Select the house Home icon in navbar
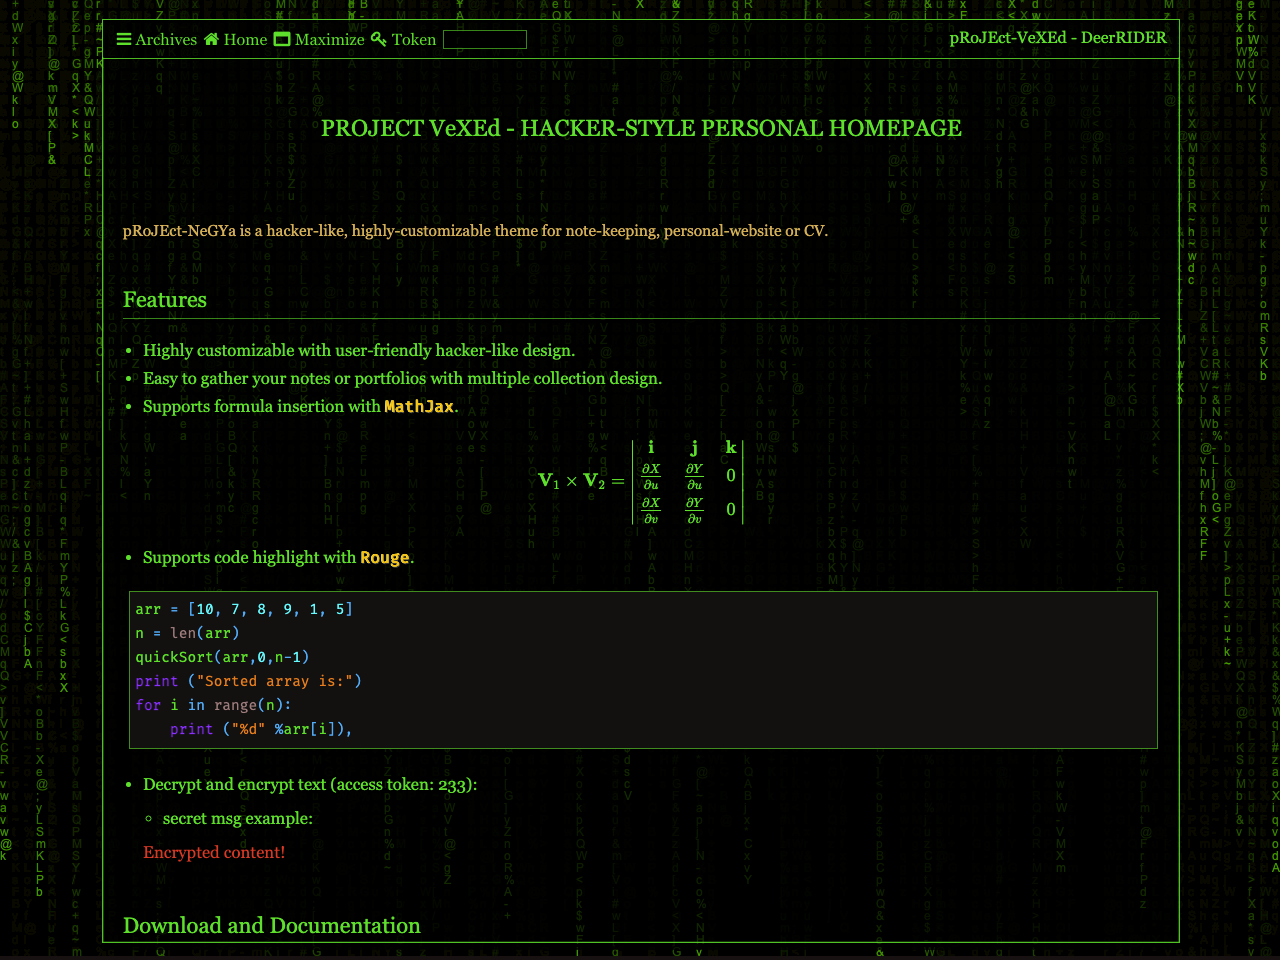This screenshot has height=960, width=1280. 209,38
